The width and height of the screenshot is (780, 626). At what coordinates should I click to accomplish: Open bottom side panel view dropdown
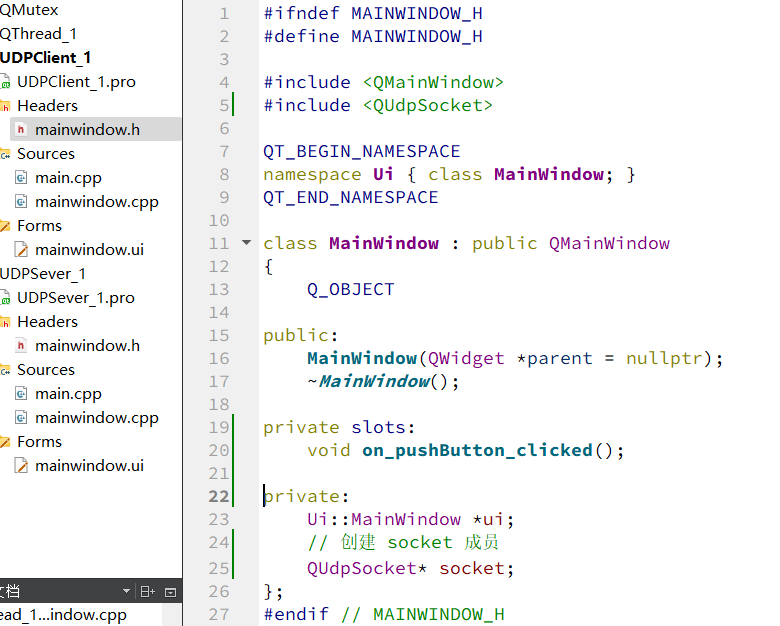click(126, 591)
